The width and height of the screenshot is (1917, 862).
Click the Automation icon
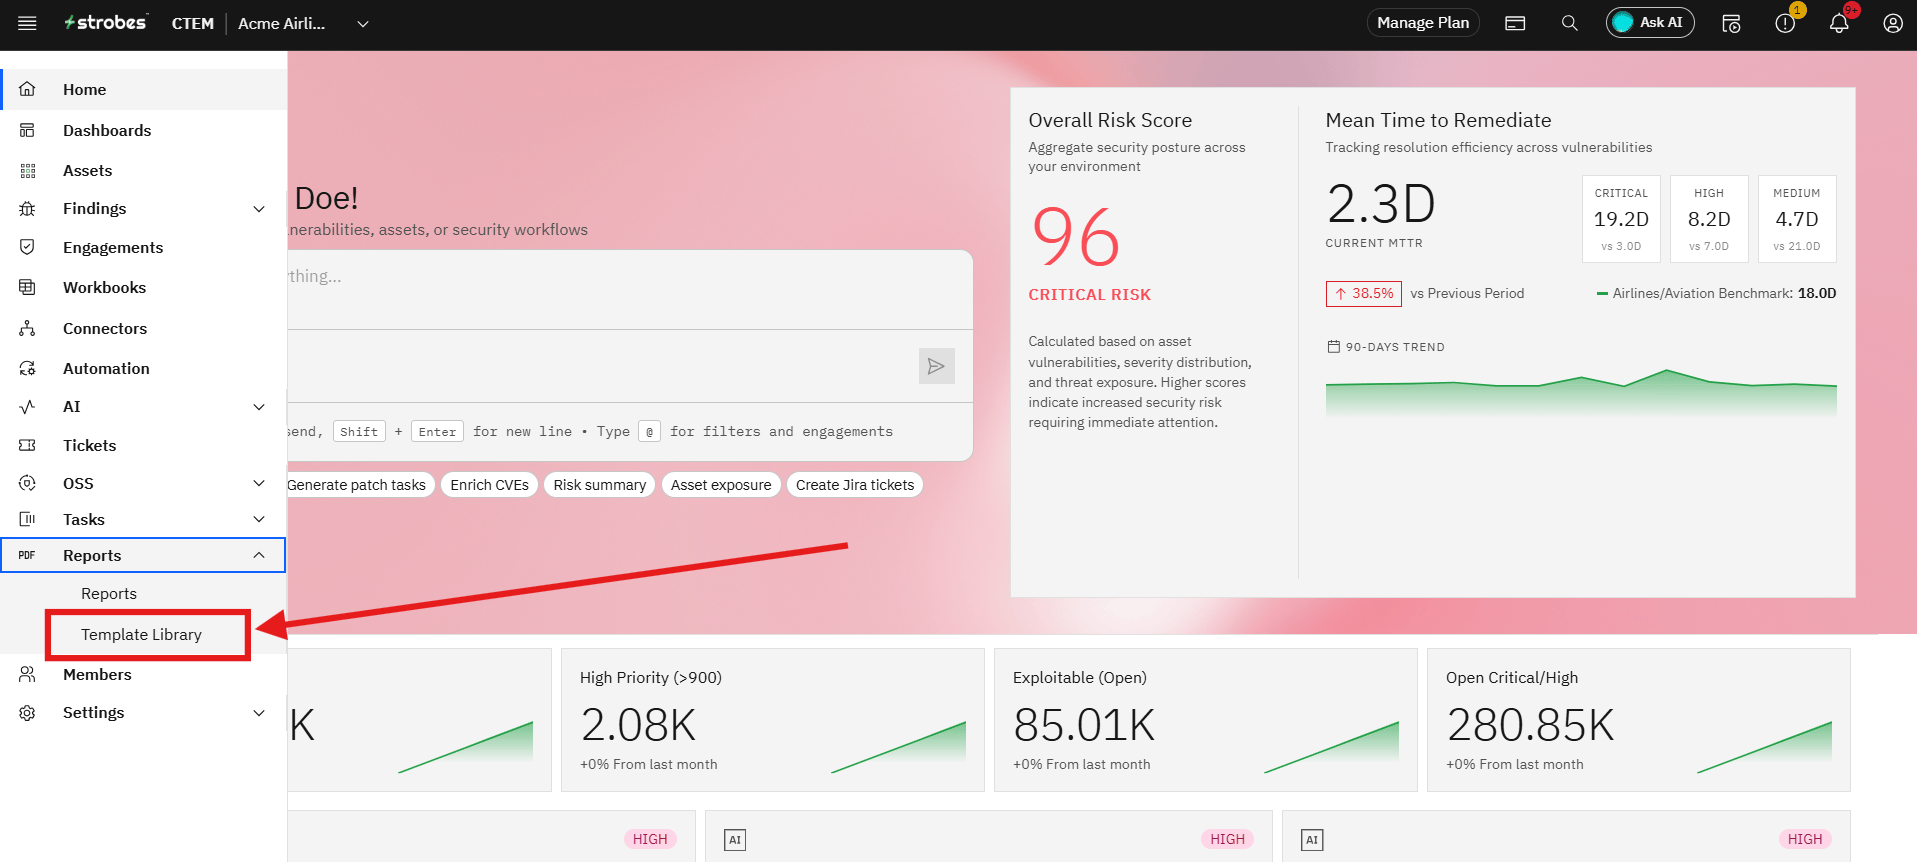tap(27, 368)
